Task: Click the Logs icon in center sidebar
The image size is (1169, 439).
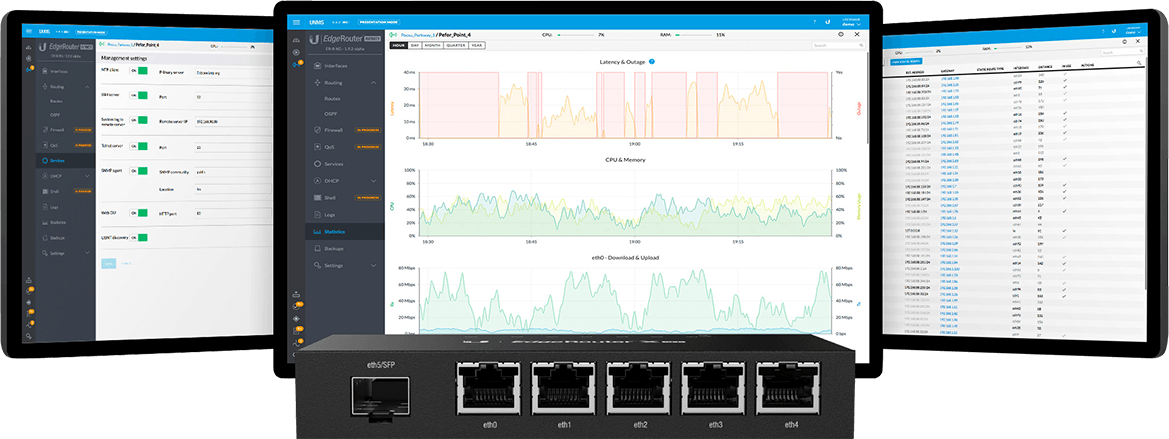Action: coord(318,215)
